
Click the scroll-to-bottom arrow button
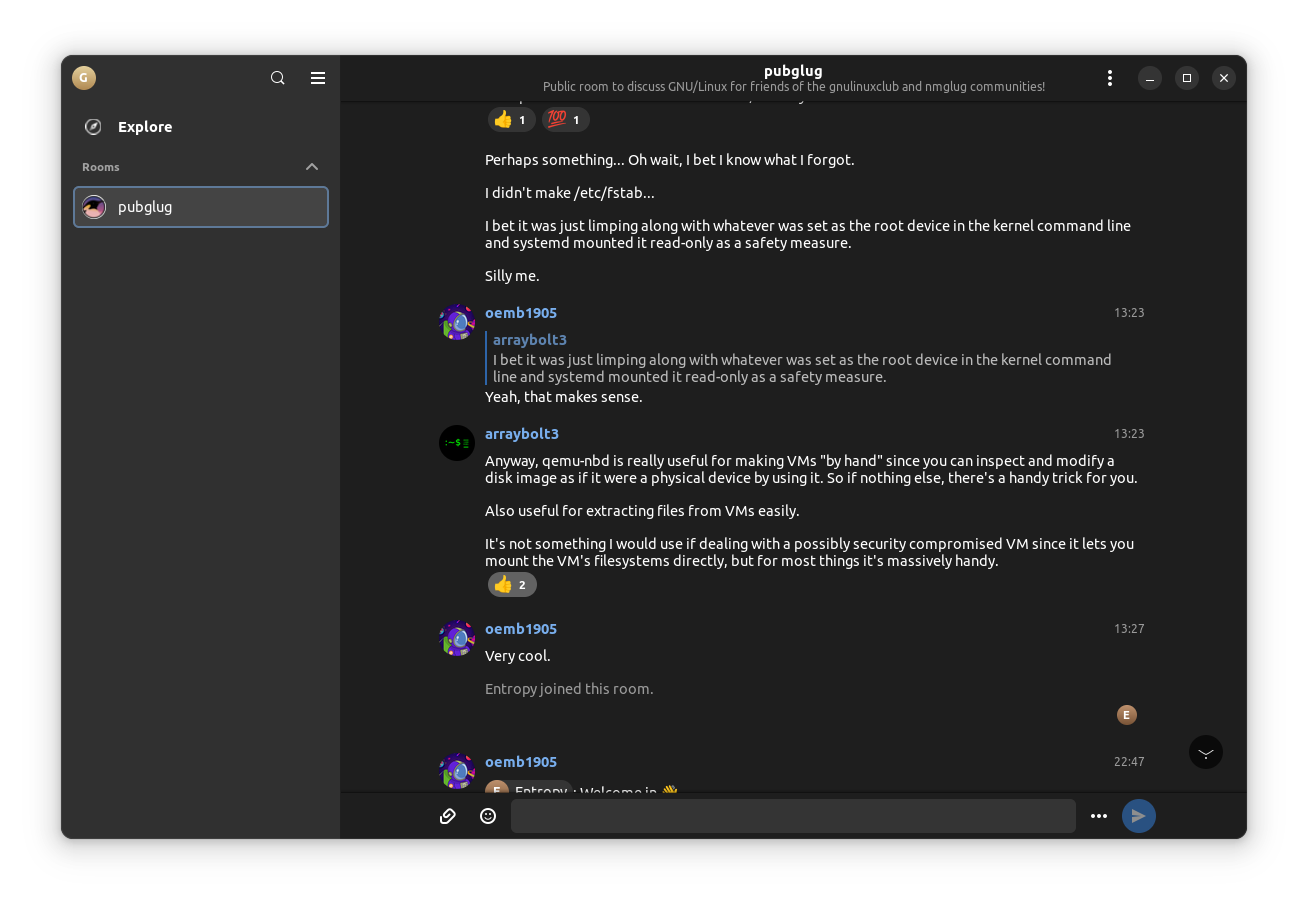click(1205, 751)
